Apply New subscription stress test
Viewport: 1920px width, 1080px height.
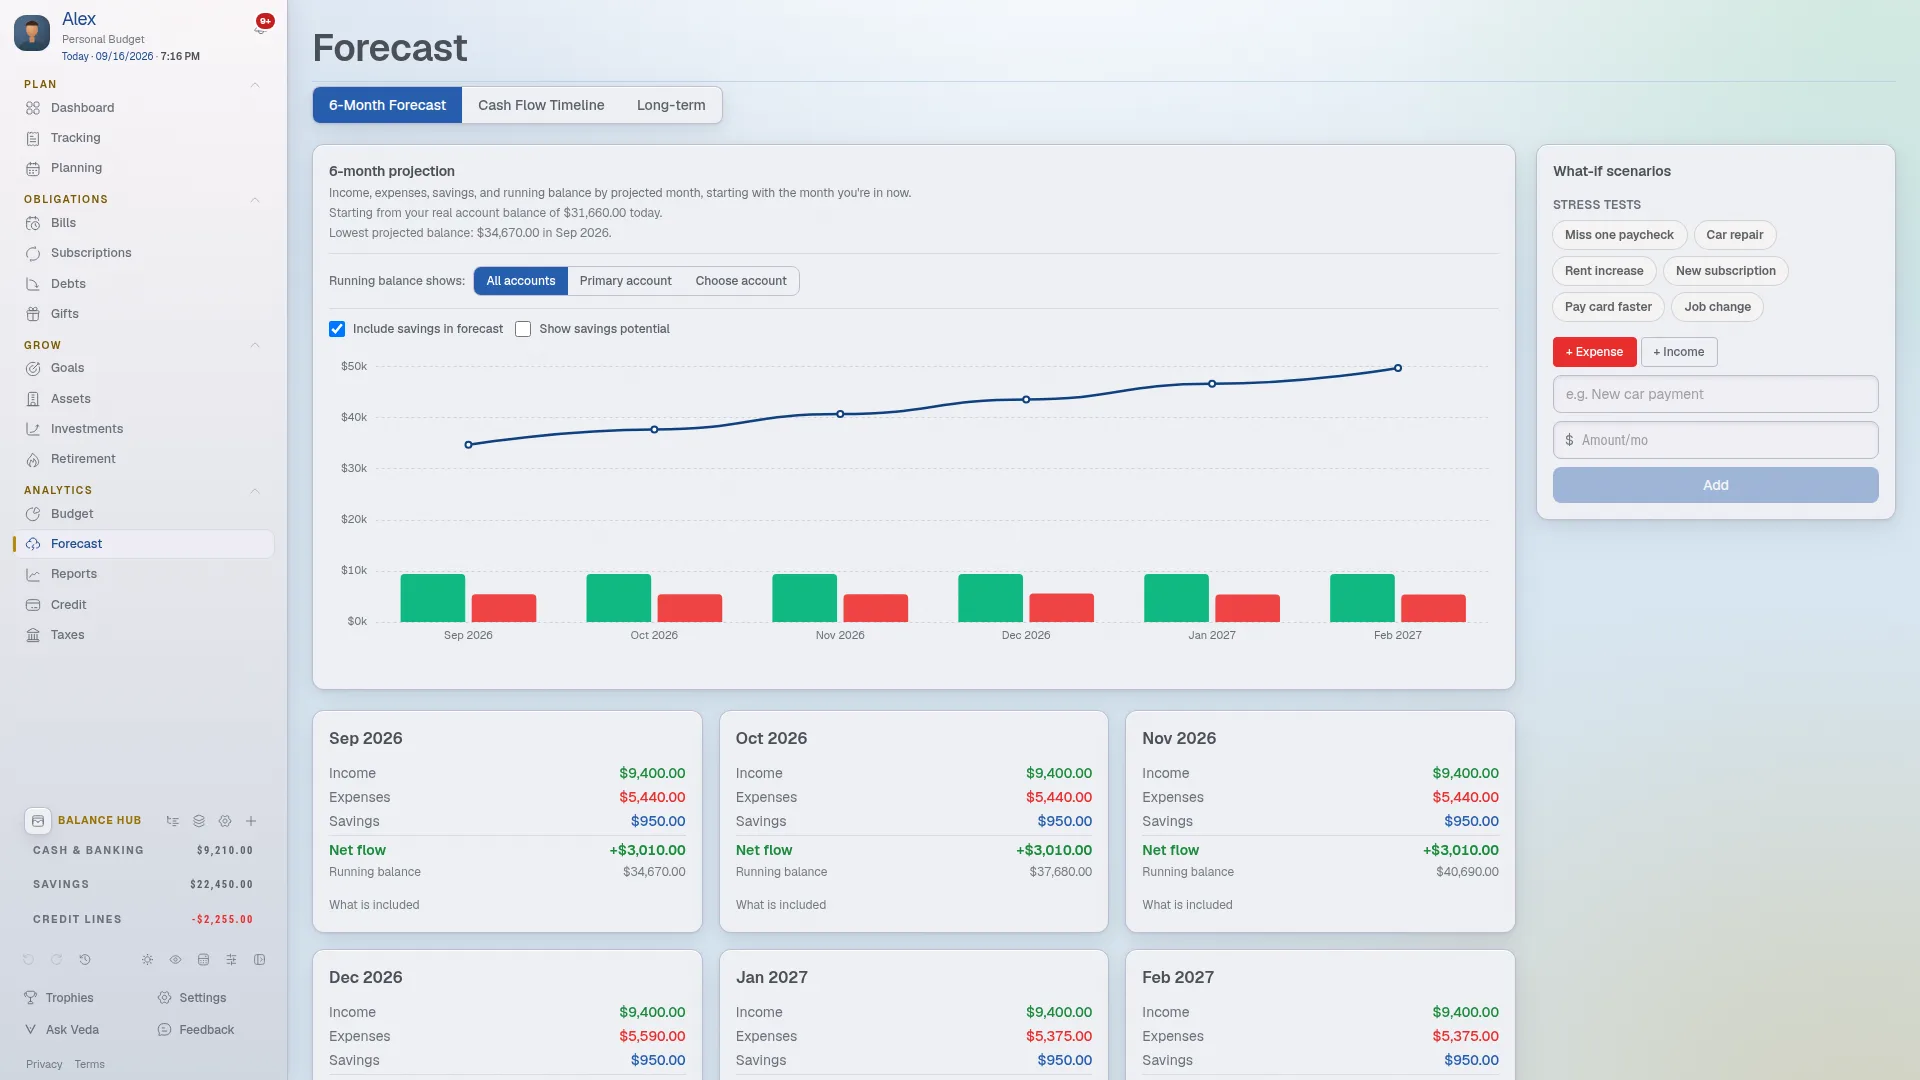click(1726, 271)
